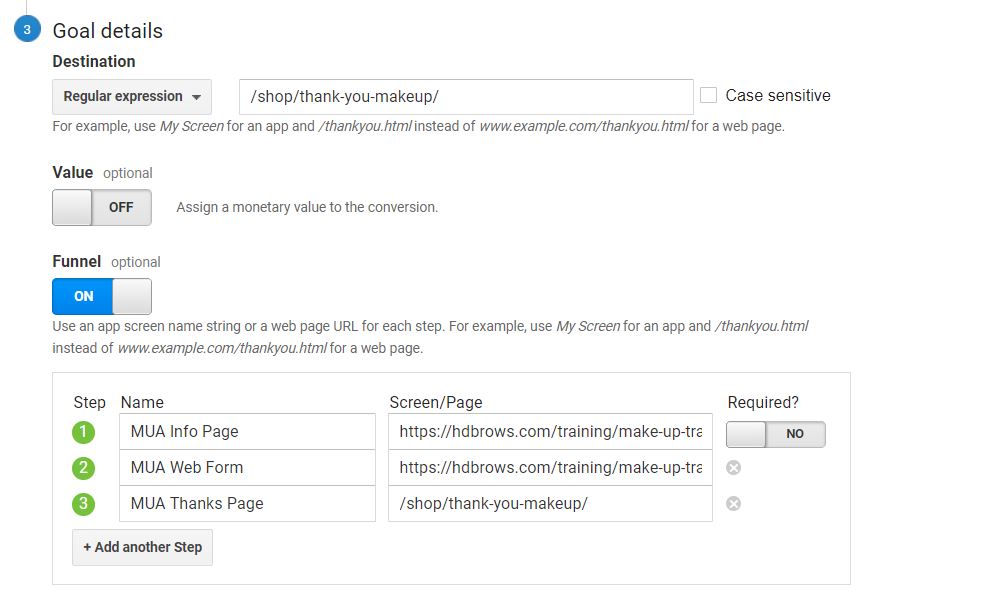Edit the MUA Web Form name field
This screenshot has width=985, height=591.
(x=247, y=468)
